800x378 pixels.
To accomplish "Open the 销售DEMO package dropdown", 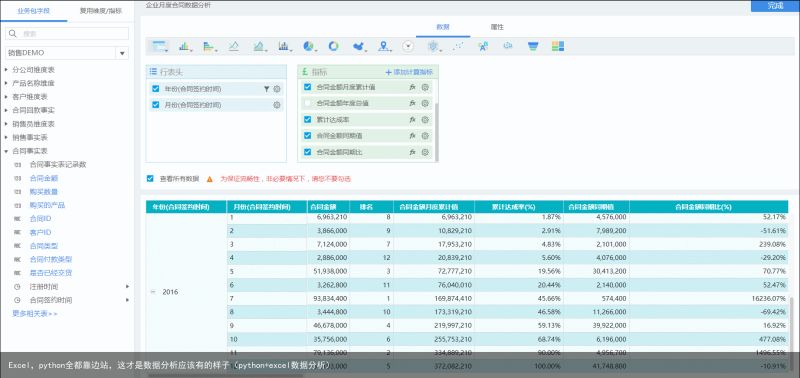I will click(x=122, y=53).
